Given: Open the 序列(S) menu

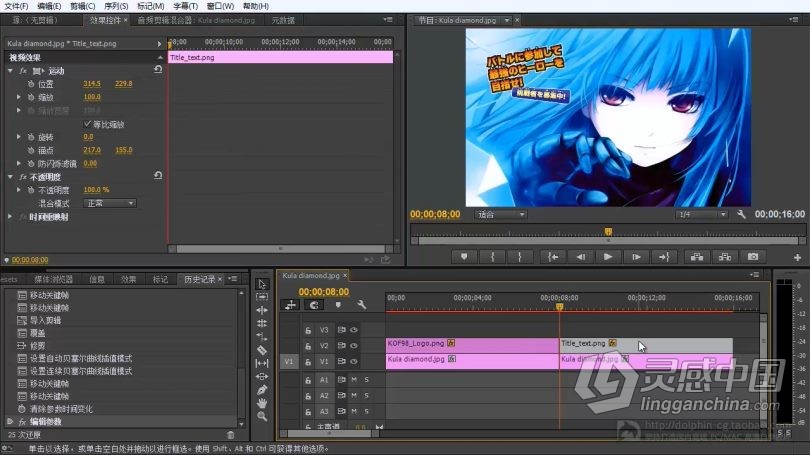Looking at the screenshot, I should coord(116,6).
